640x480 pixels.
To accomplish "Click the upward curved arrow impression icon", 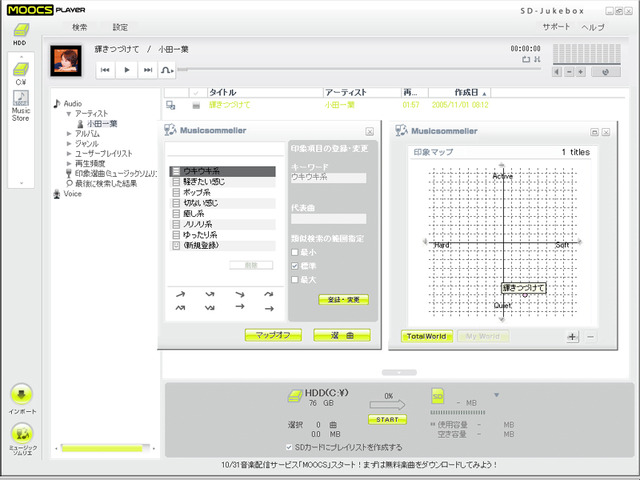I will point(180,294).
